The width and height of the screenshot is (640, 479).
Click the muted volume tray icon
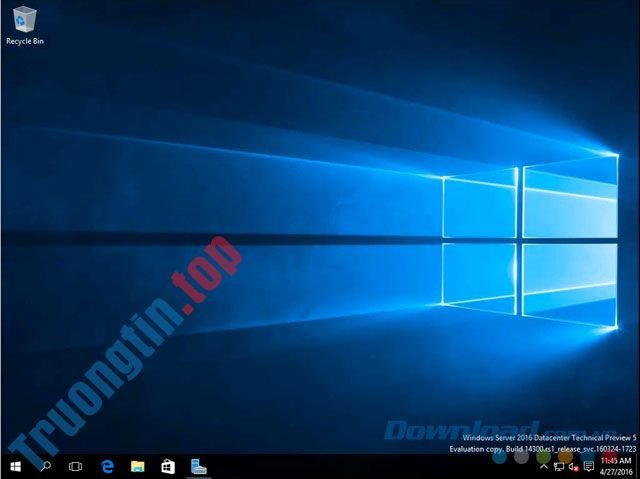click(x=573, y=466)
